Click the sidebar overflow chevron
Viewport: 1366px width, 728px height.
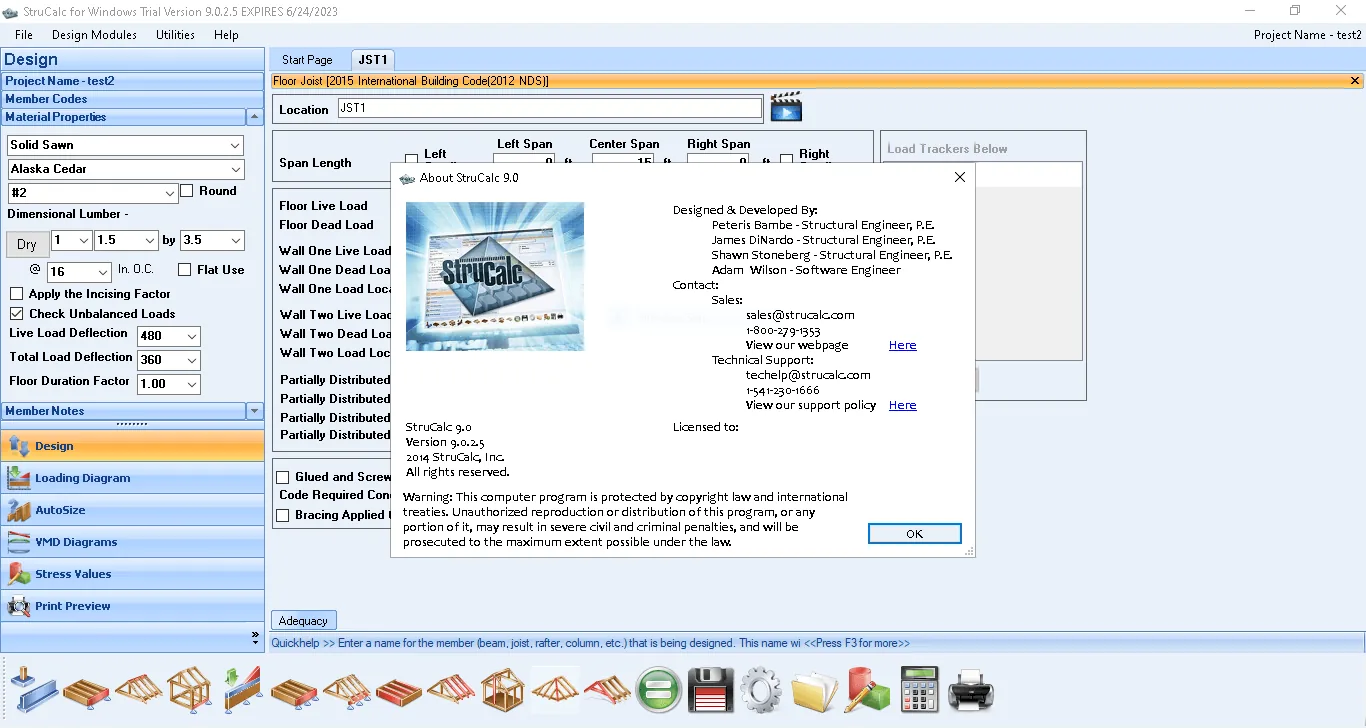[255, 636]
